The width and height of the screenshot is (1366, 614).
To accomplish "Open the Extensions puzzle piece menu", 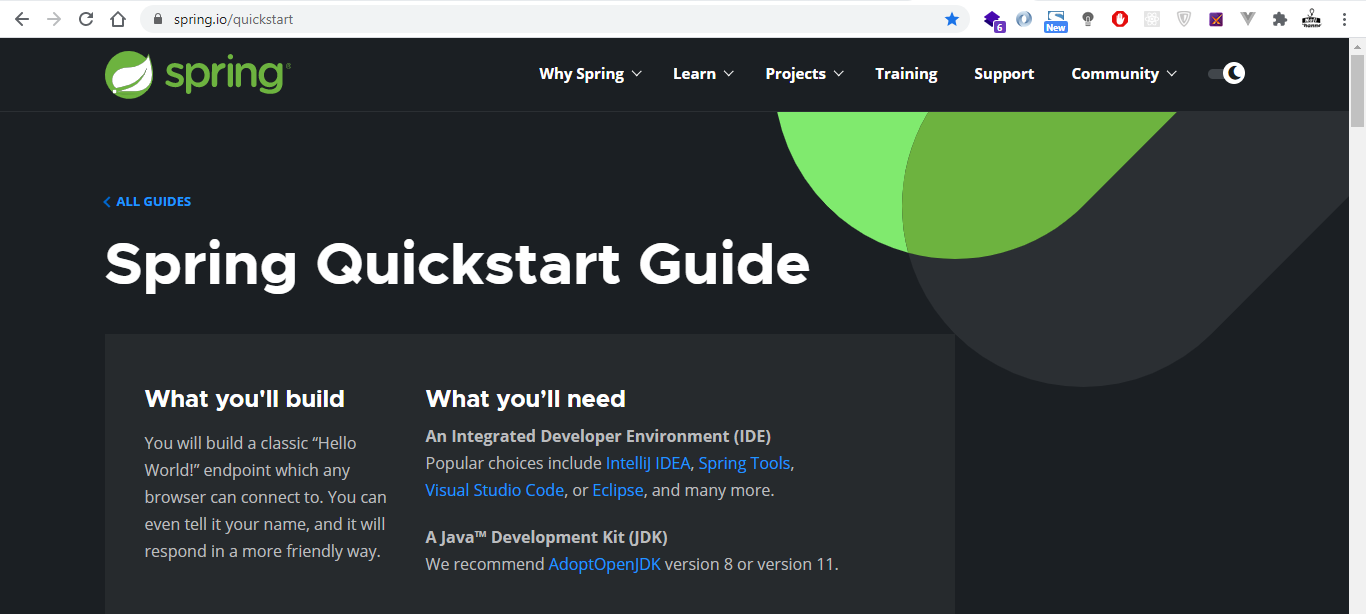I will pos(1279,19).
